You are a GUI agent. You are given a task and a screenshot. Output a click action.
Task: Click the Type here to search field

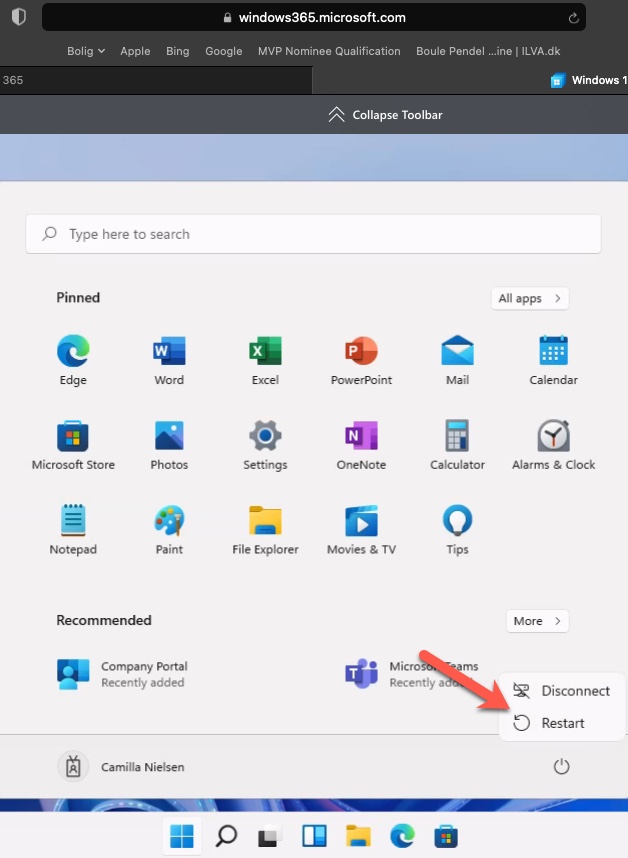(x=313, y=234)
